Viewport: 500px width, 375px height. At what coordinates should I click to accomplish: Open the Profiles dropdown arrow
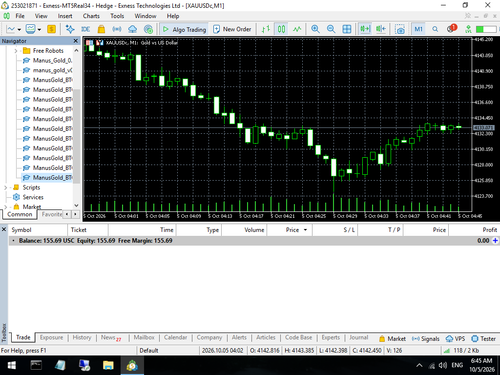pyautogui.click(x=39, y=30)
